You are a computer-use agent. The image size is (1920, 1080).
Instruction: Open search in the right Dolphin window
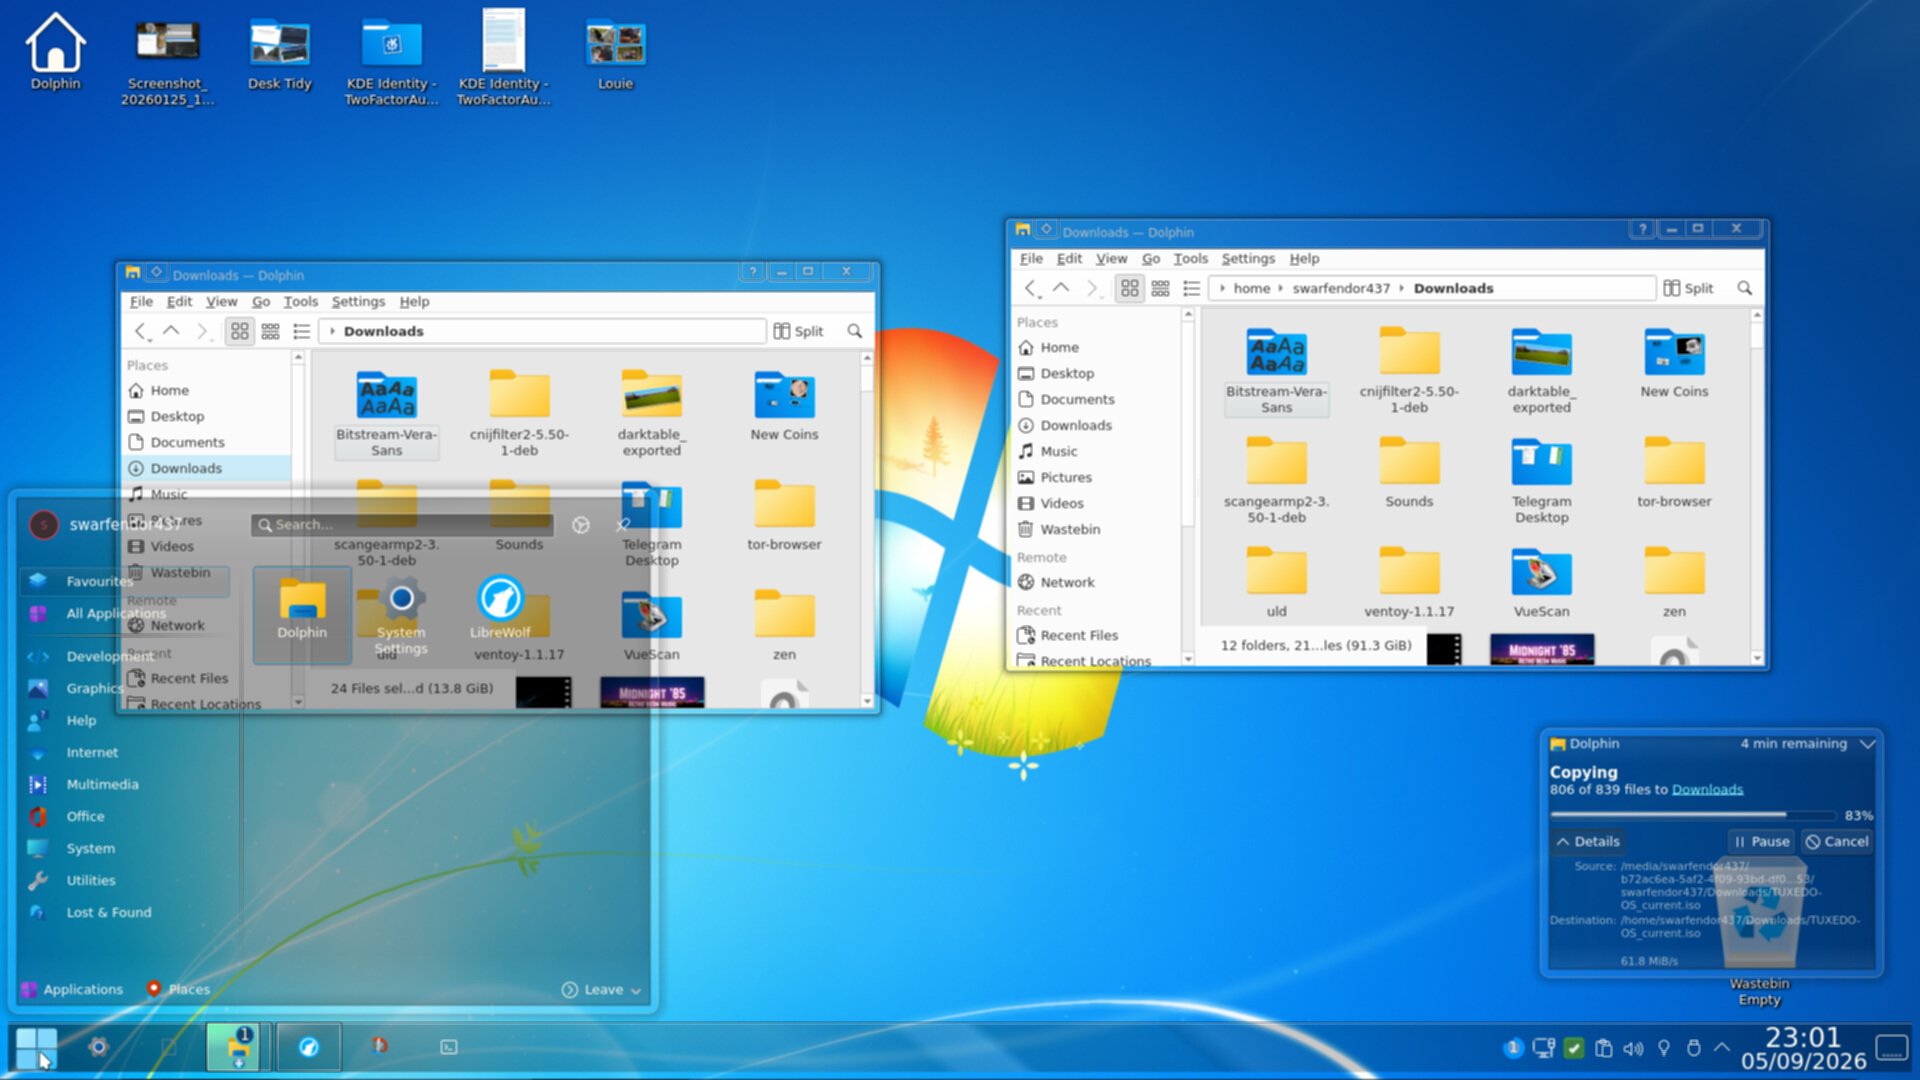(x=1744, y=288)
